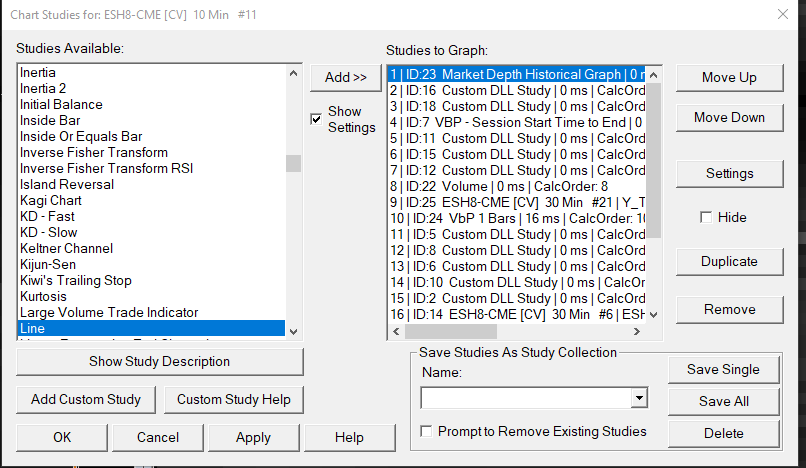Image resolution: width=806 pixels, height=468 pixels.
Task: Click the Name text field for collection
Action: pos(526,398)
